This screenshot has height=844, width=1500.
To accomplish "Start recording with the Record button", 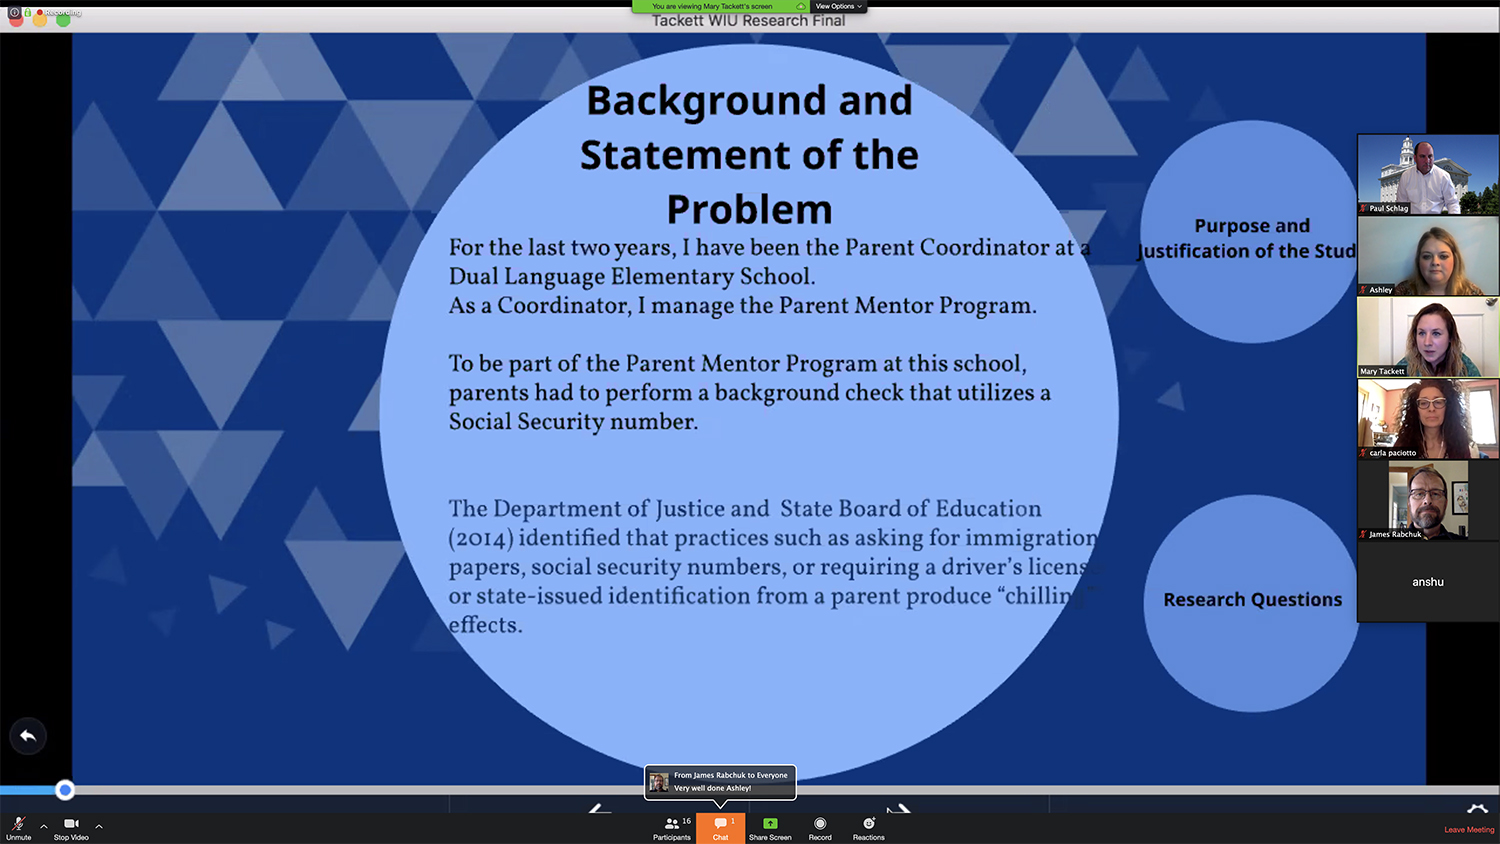I will (x=820, y=827).
